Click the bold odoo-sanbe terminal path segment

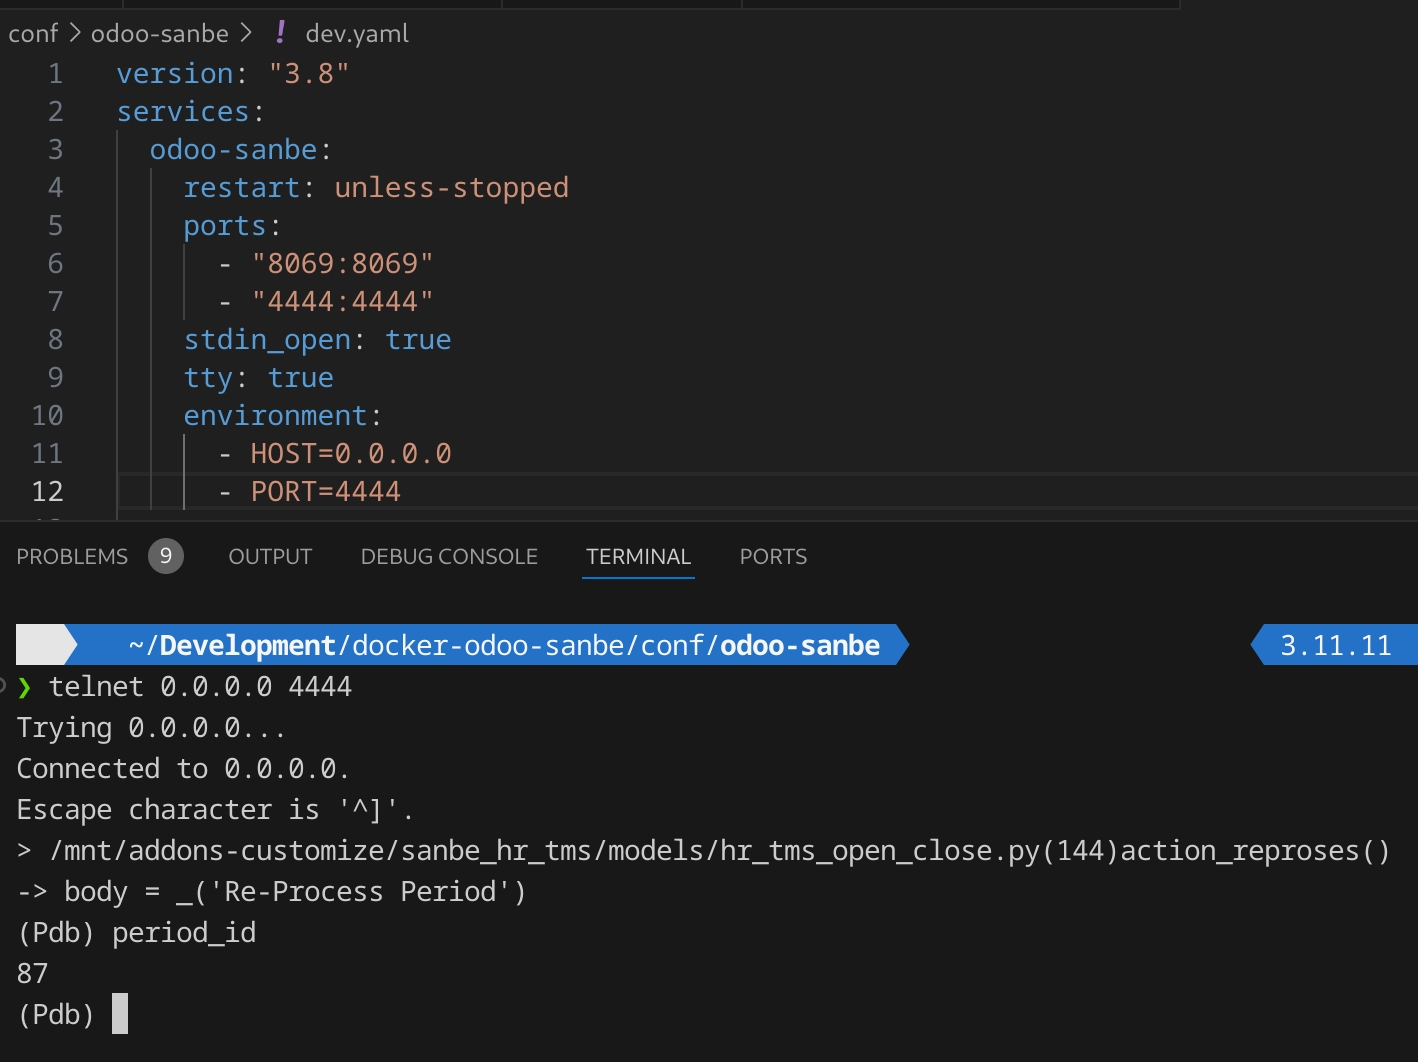coord(800,645)
